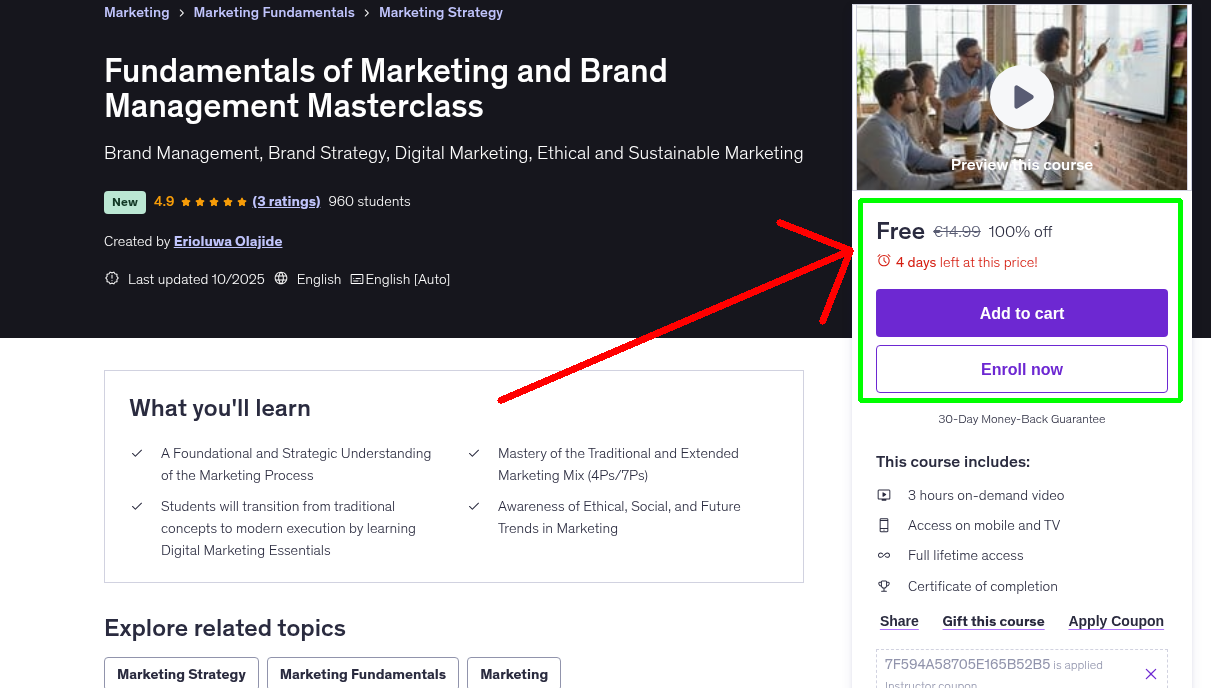Navigate to Marketing breadcrumb
Viewport: 1211px width, 688px height.
[136, 12]
